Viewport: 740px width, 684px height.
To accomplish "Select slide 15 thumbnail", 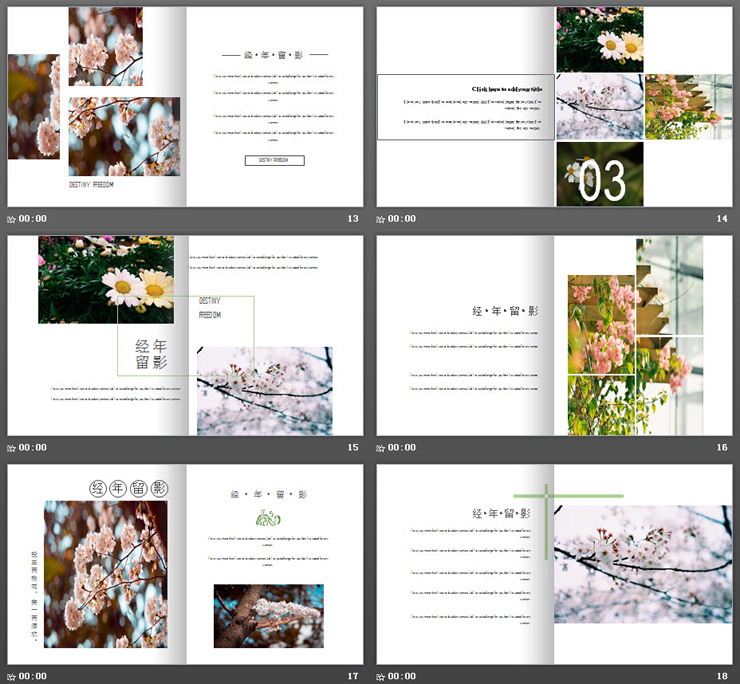I will pos(185,335).
